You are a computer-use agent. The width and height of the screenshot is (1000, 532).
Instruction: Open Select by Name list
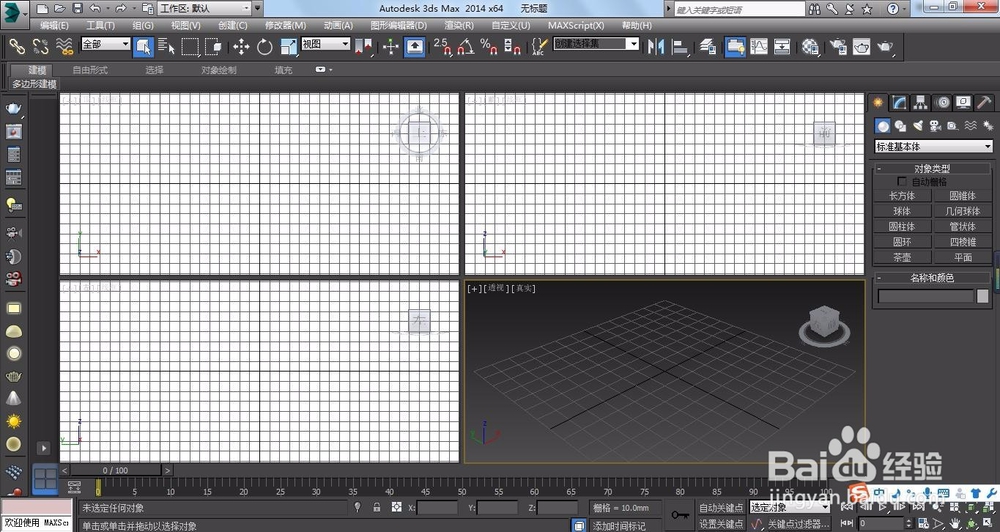[x=166, y=47]
